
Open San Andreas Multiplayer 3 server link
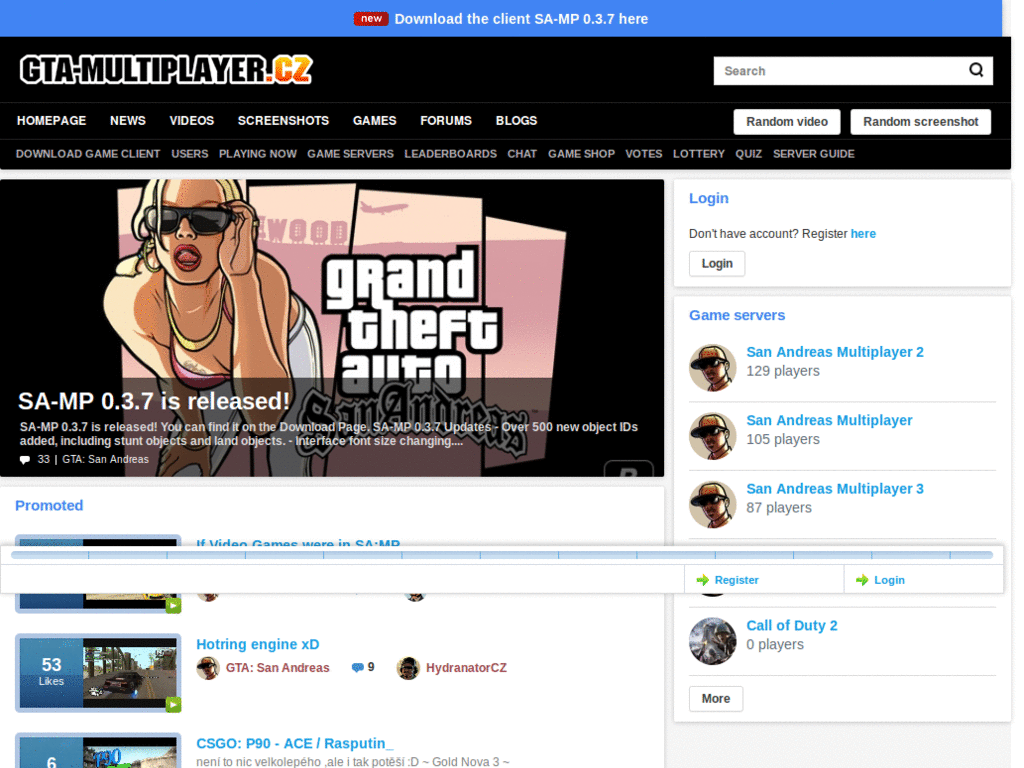835,489
